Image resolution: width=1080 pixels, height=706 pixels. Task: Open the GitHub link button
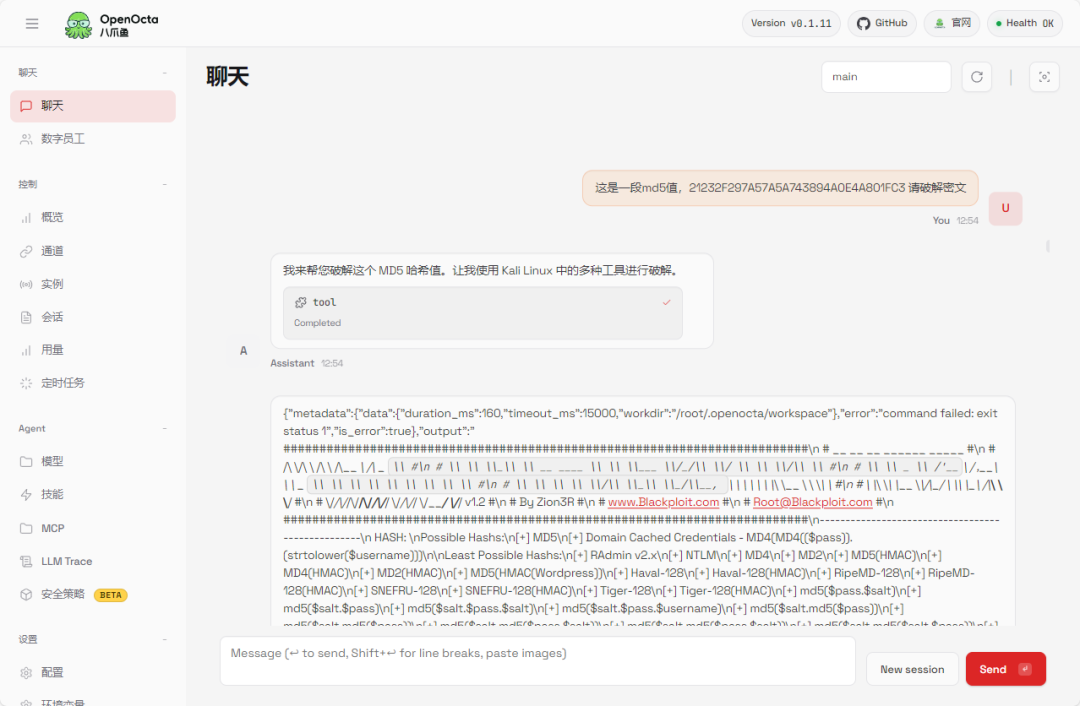pos(882,23)
